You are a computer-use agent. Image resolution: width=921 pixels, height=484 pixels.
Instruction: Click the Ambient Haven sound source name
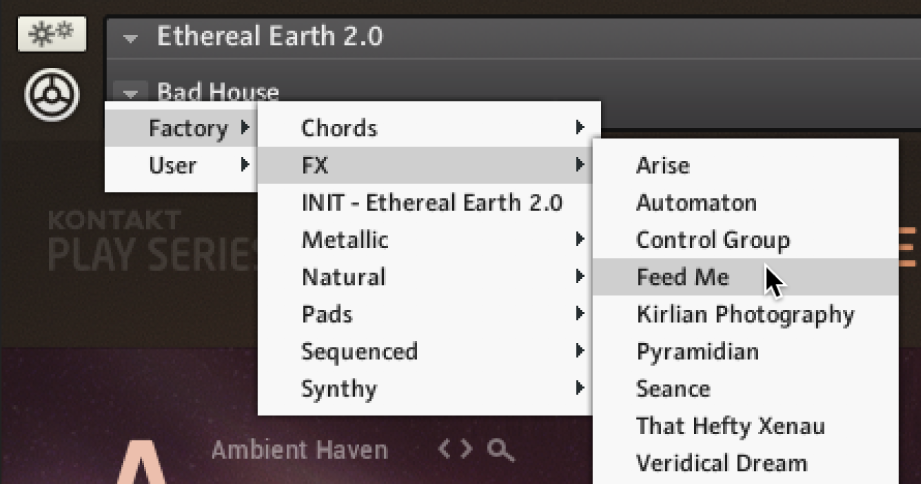click(299, 451)
